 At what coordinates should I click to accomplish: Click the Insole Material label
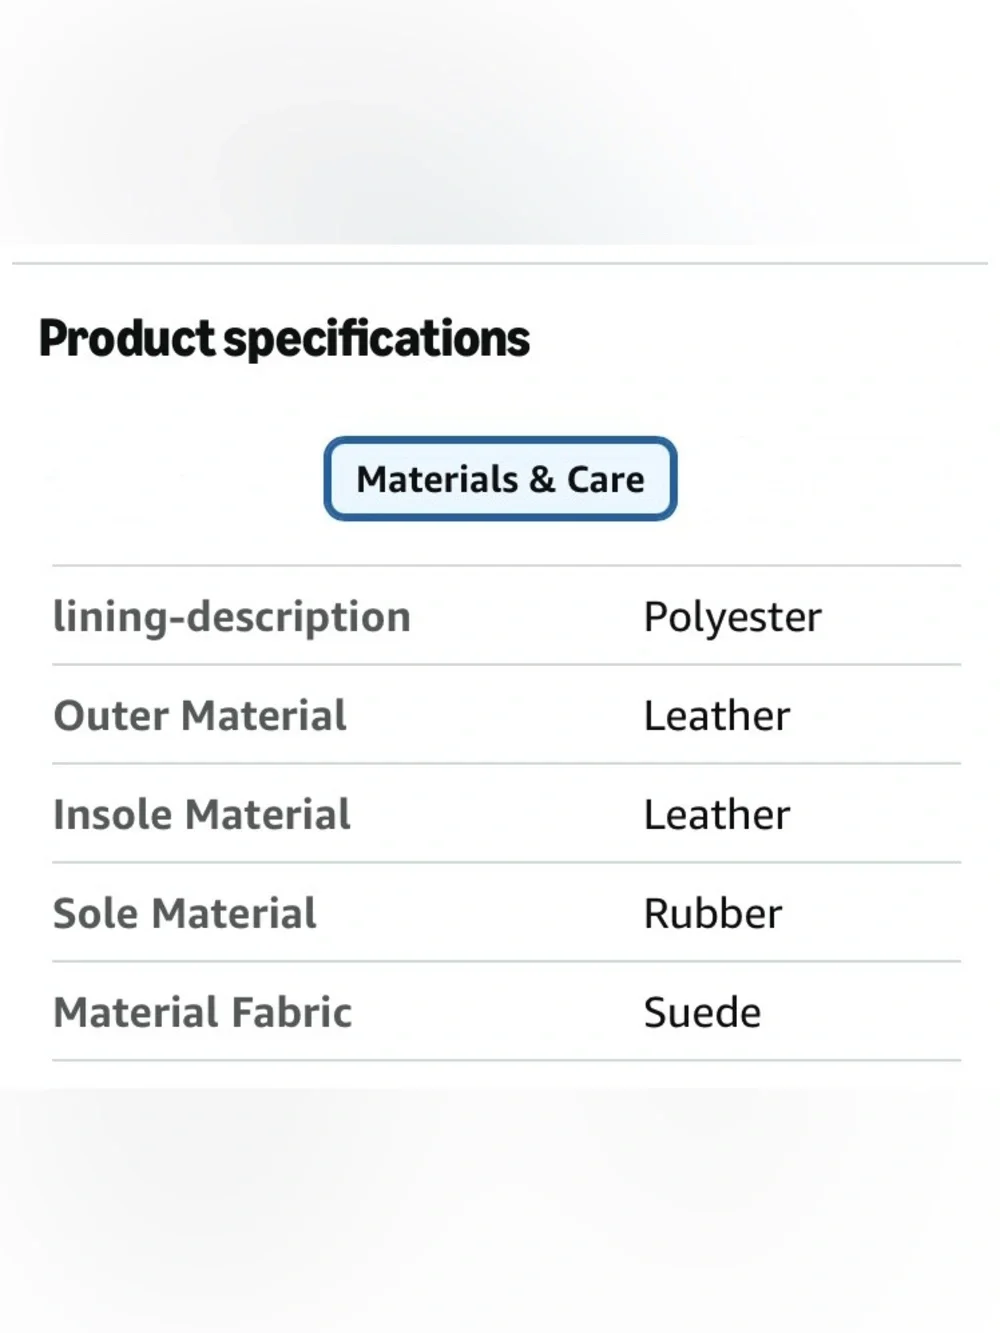click(202, 815)
